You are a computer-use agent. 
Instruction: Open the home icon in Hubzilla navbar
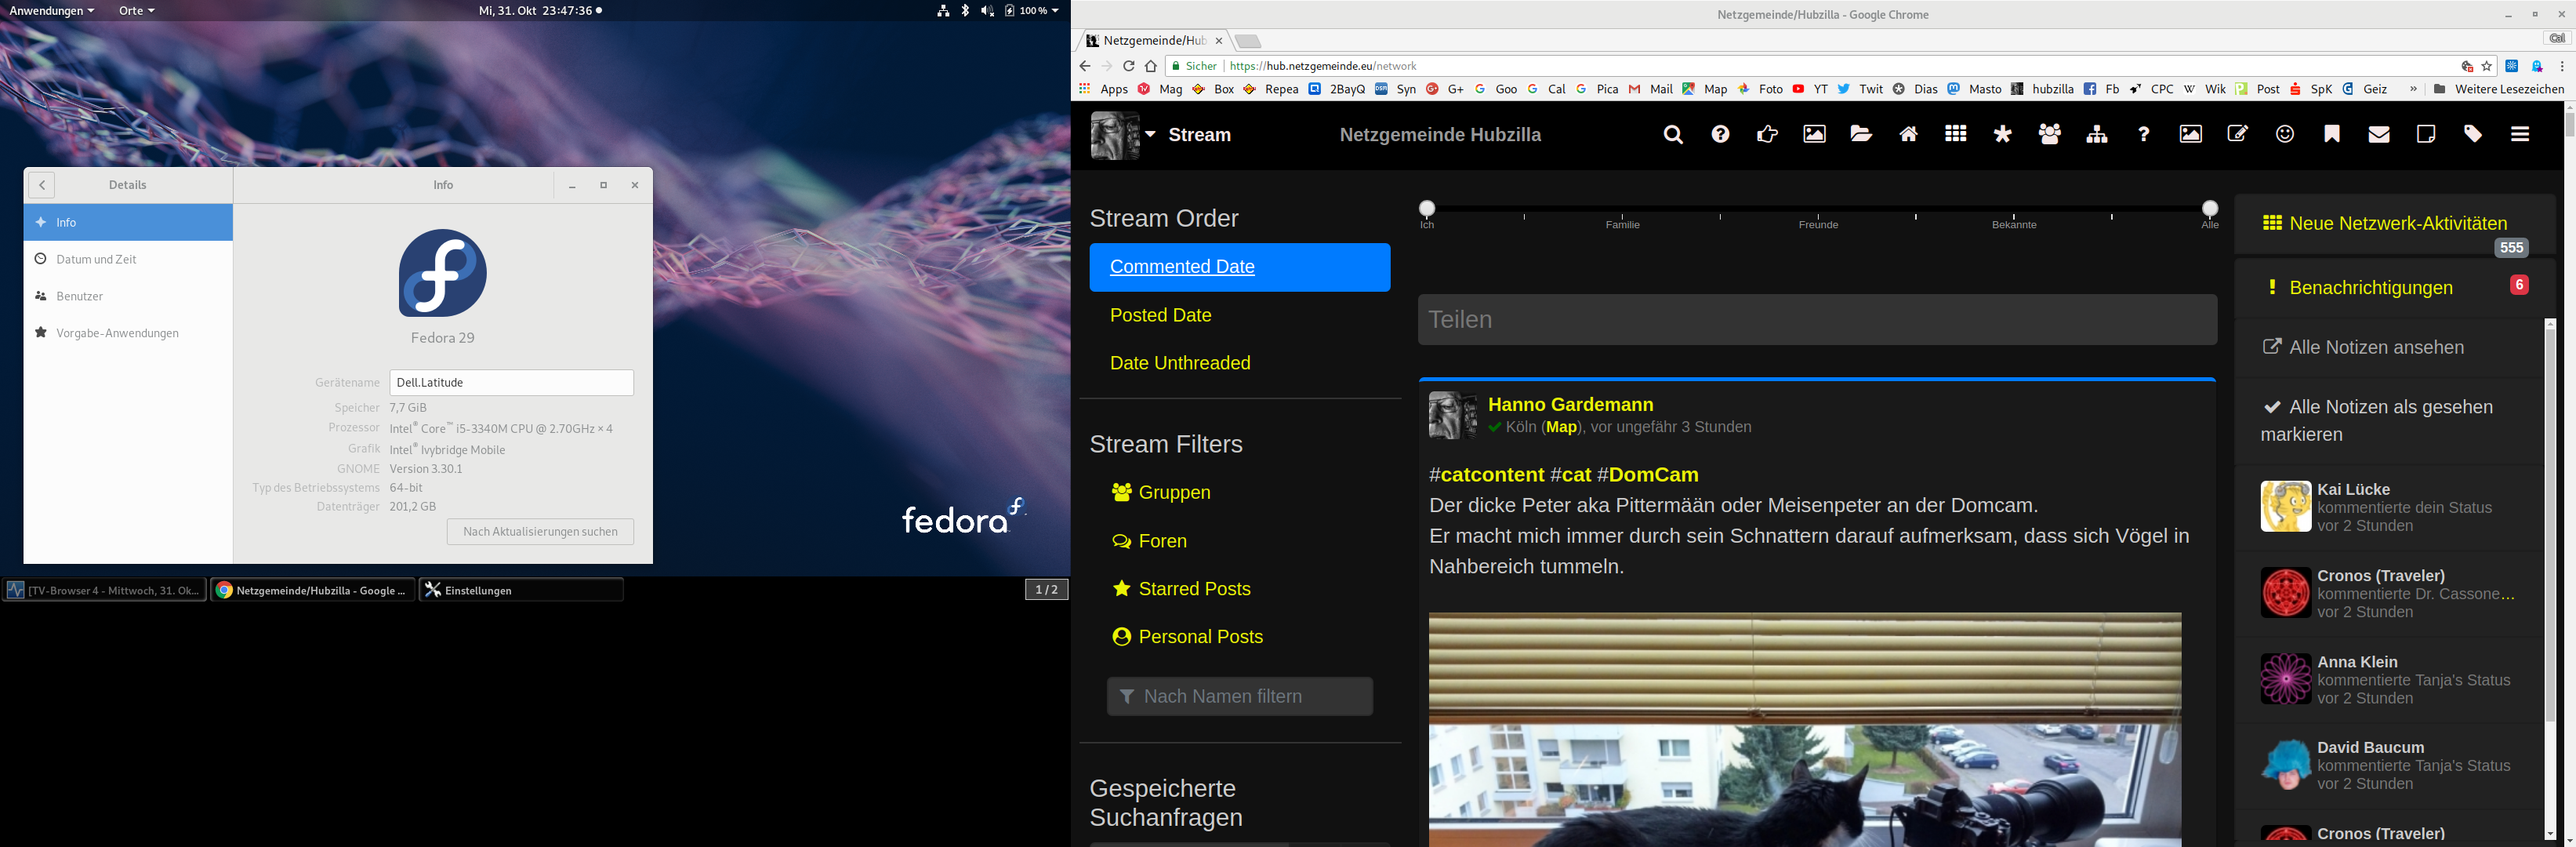[1908, 135]
